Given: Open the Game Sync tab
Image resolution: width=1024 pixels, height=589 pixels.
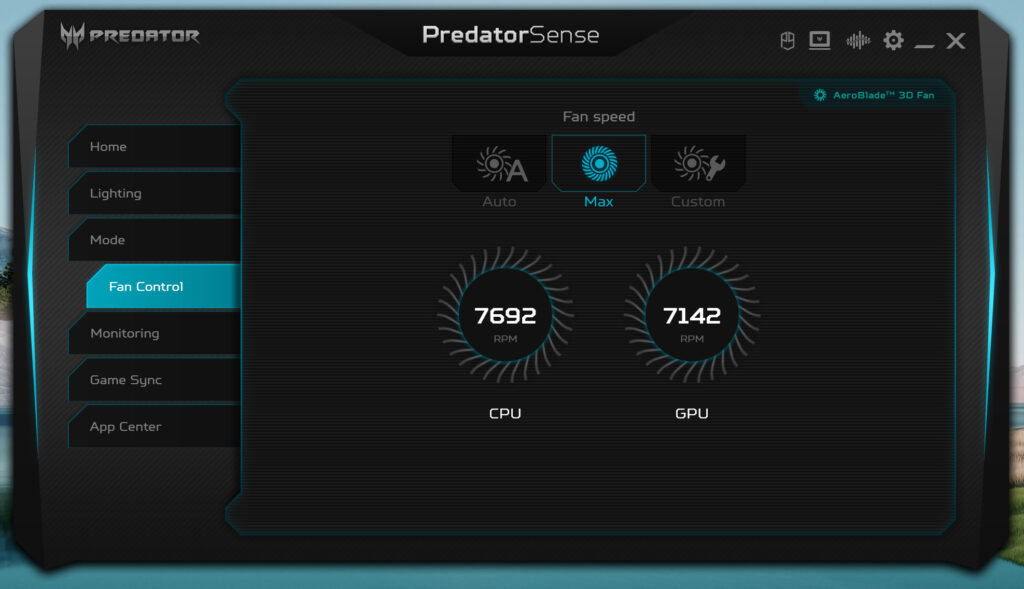Looking at the screenshot, I should pos(154,380).
